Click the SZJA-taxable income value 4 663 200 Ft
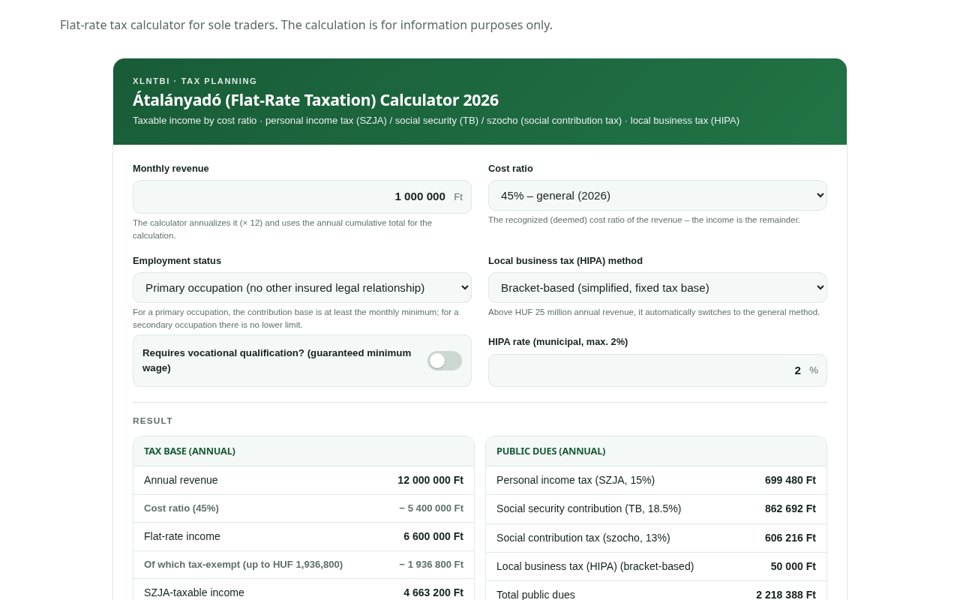This screenshot has width=960, height=600. click(x=433, y=593)
